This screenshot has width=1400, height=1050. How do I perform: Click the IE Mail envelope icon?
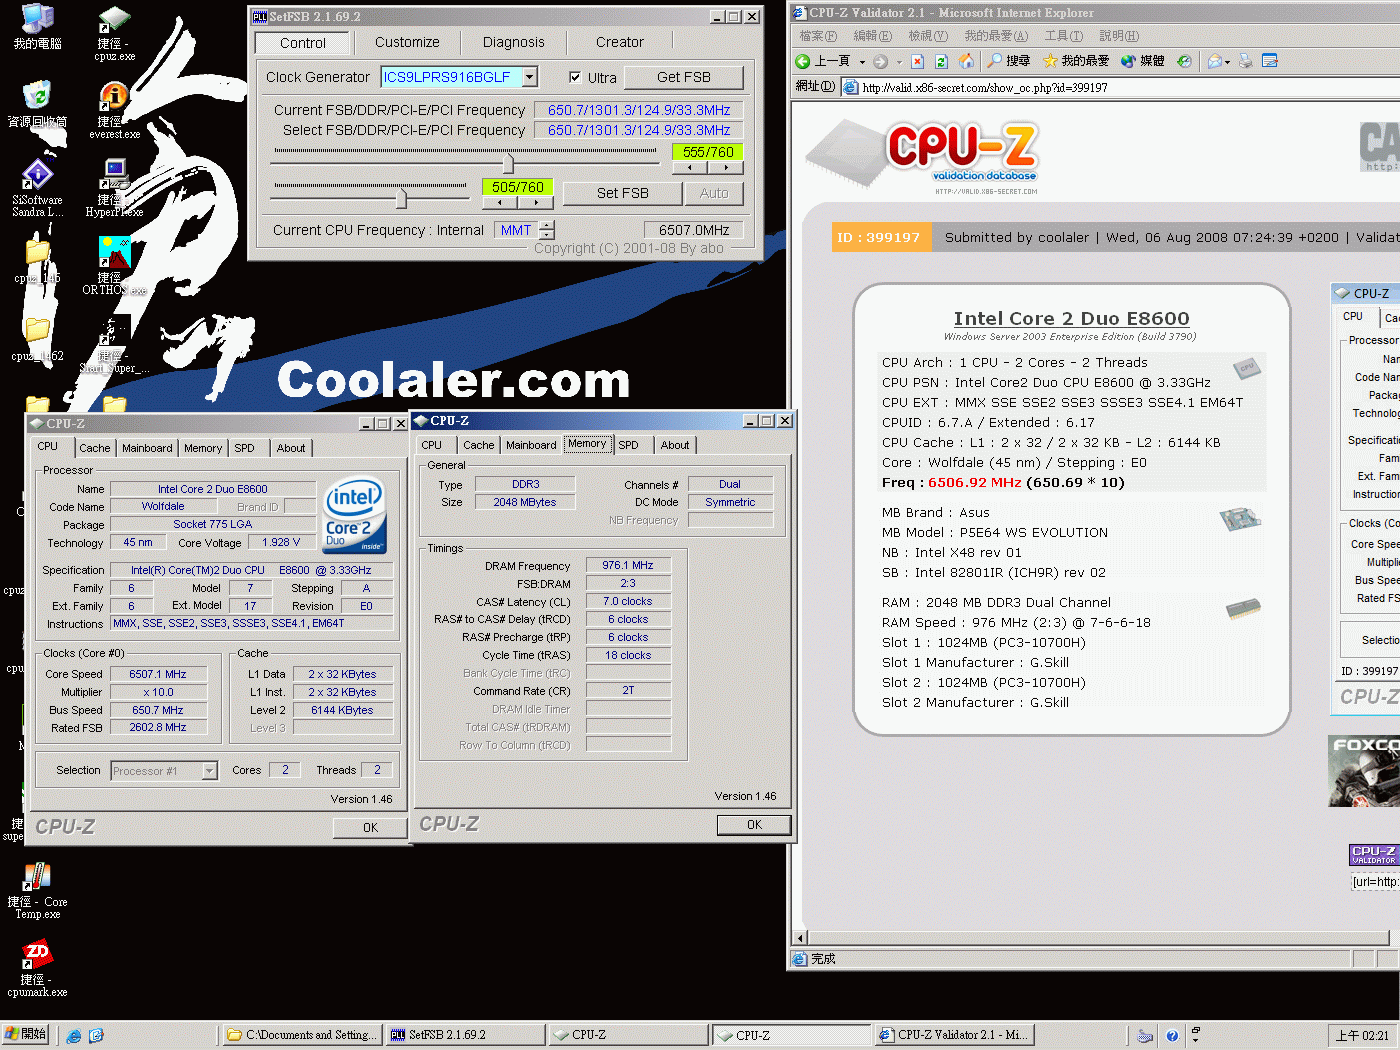1214,61
